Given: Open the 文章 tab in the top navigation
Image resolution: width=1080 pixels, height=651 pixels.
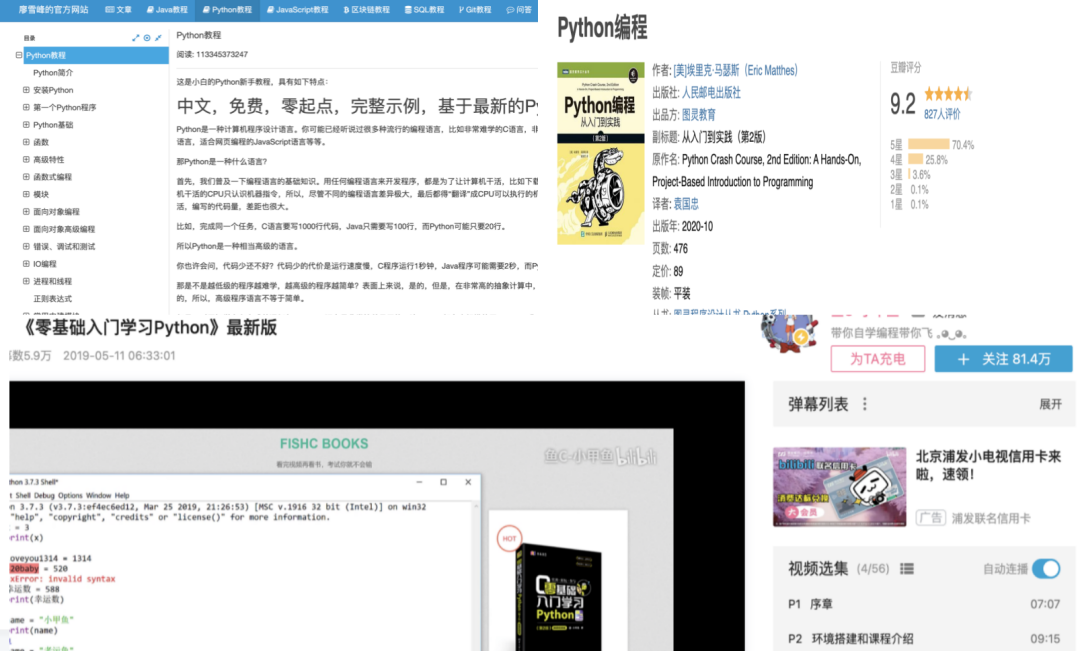Looking at the screenshot, I should click(118, 10).
